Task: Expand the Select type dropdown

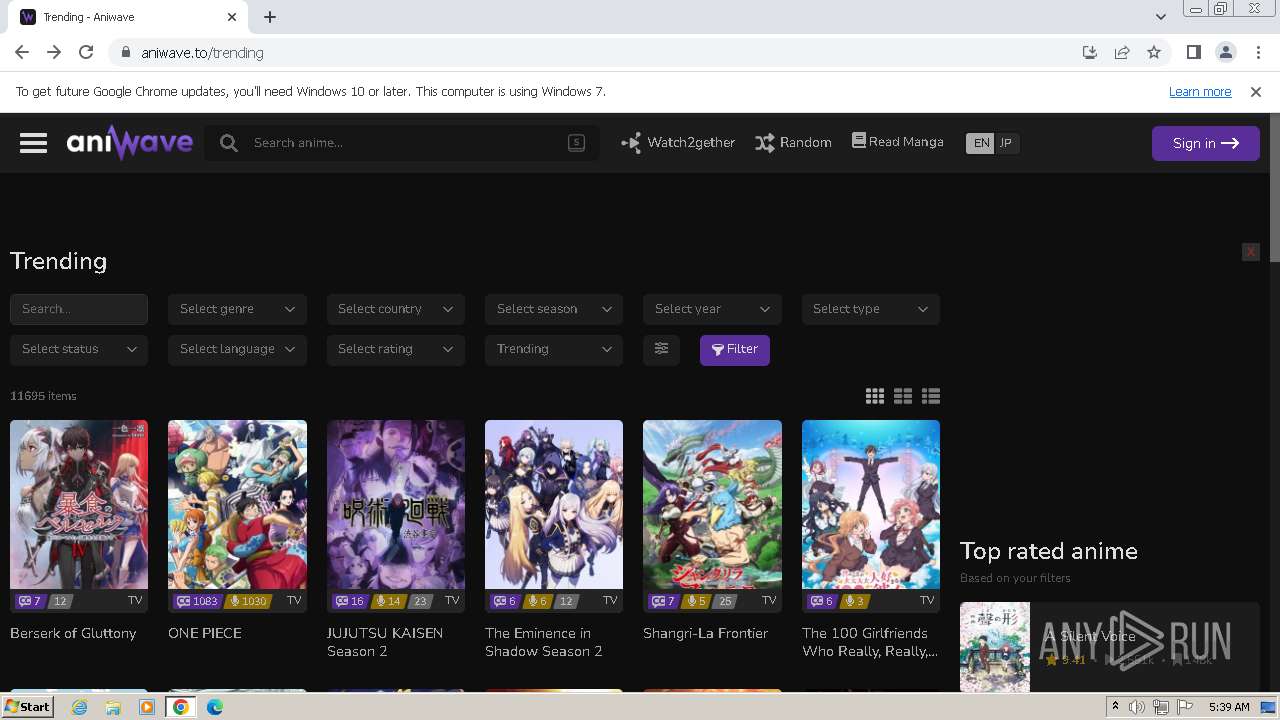Action: [x=870, y=309]
